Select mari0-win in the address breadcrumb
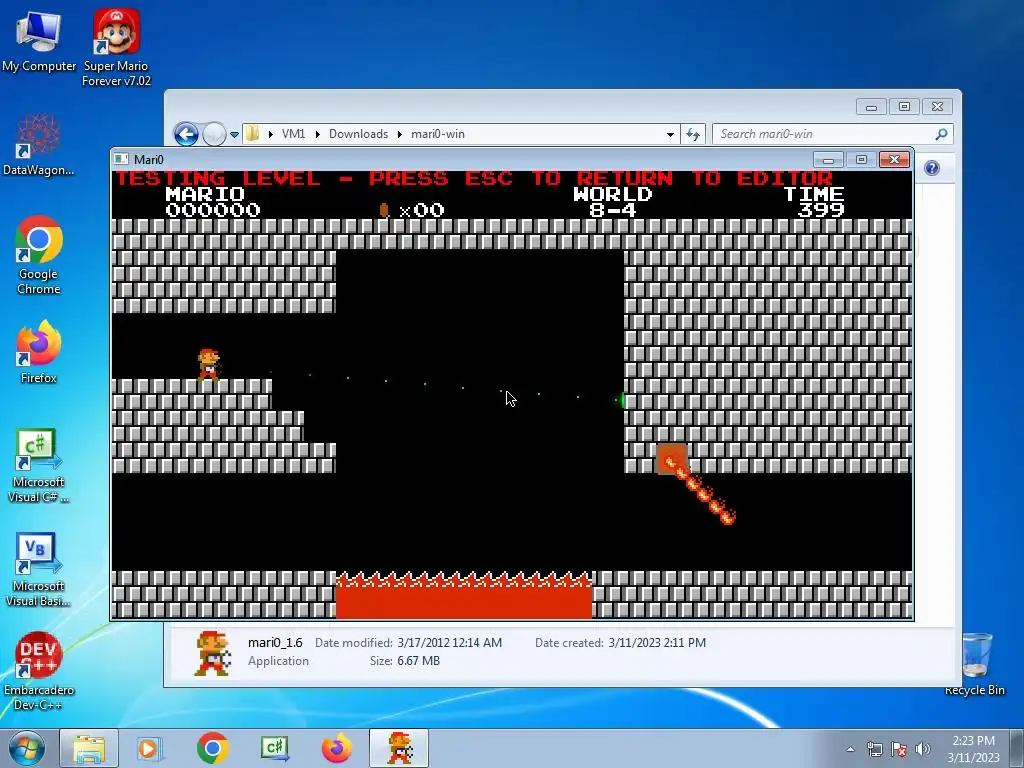The height and width of the screenshot is (768, 1024). [438, 134]
